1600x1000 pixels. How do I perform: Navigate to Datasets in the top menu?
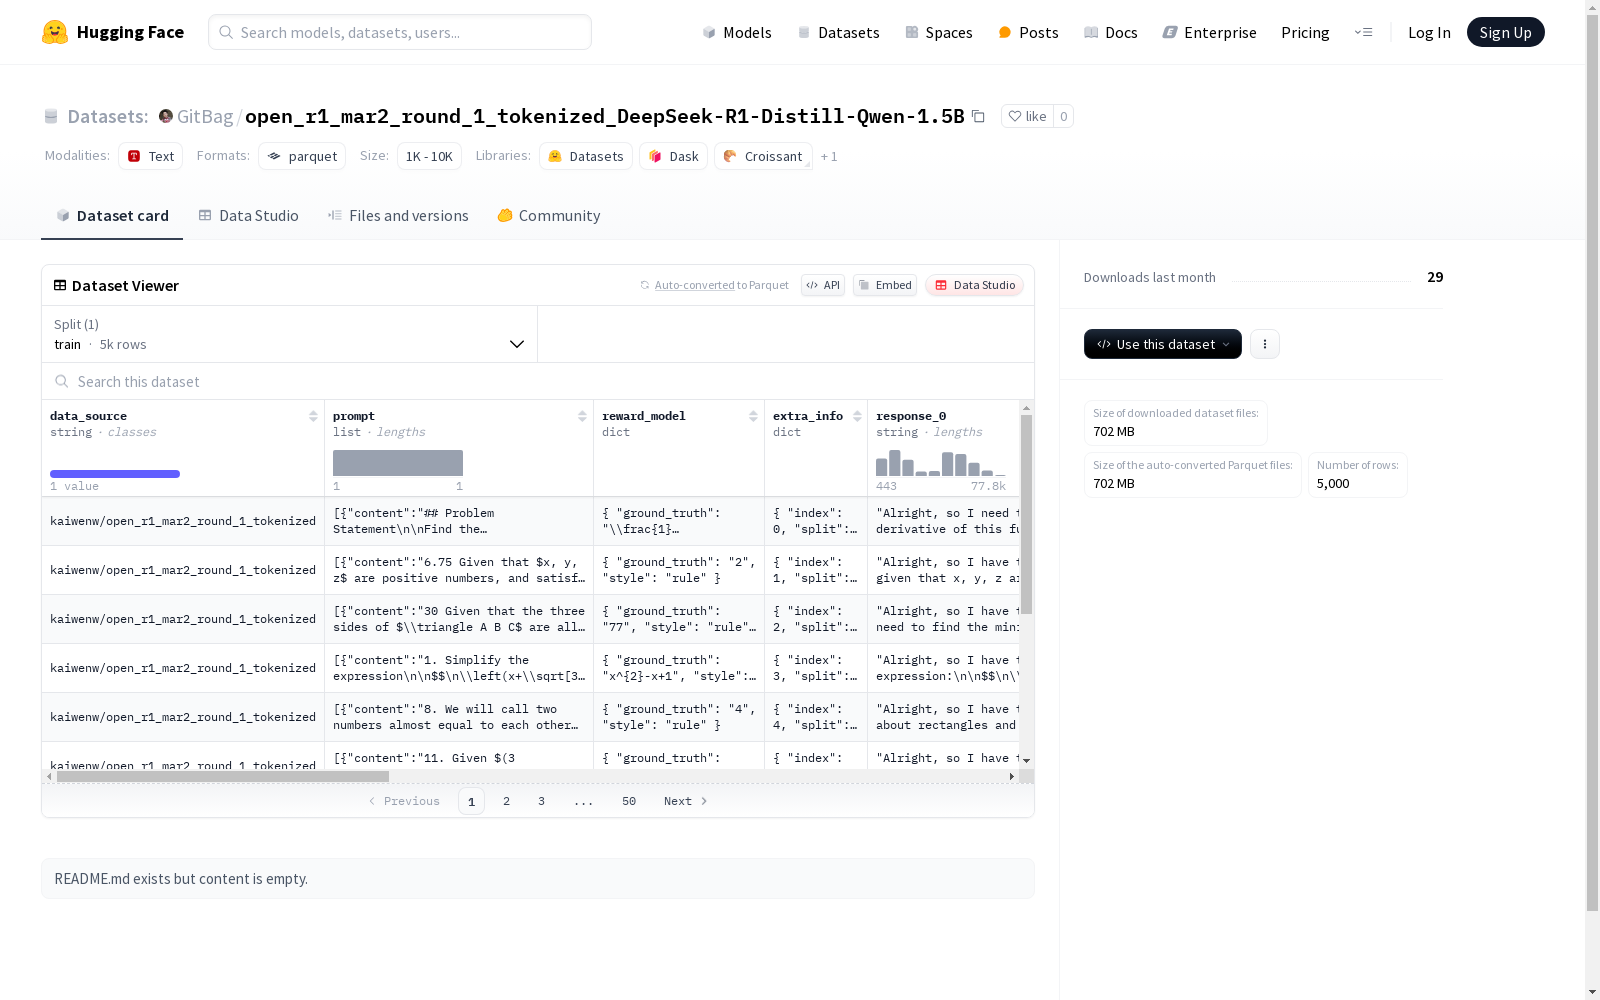[838, 32]
